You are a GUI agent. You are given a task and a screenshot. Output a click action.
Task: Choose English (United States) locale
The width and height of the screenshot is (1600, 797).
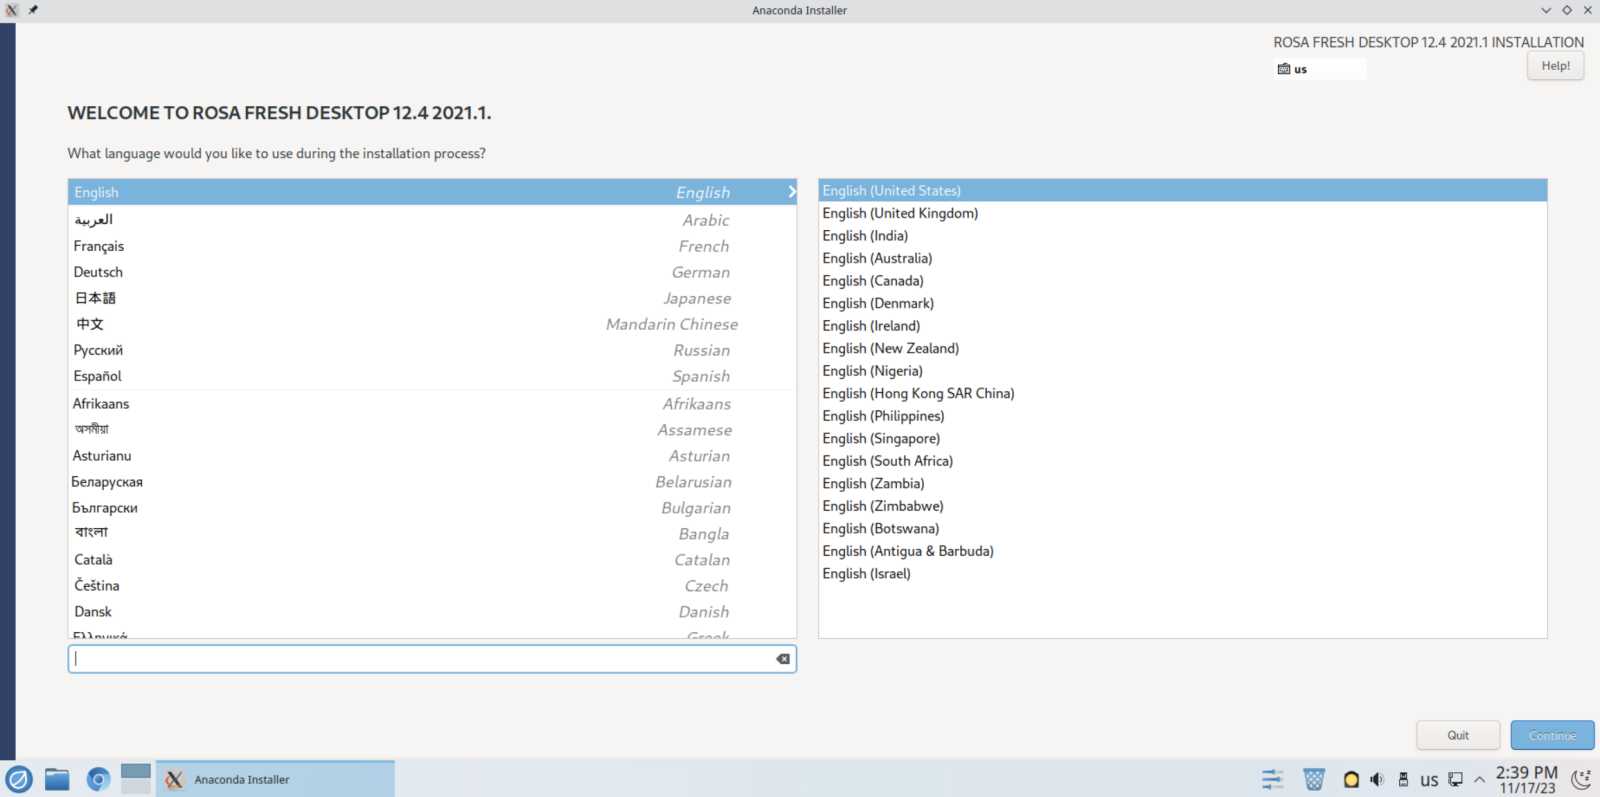(1182, 190)
